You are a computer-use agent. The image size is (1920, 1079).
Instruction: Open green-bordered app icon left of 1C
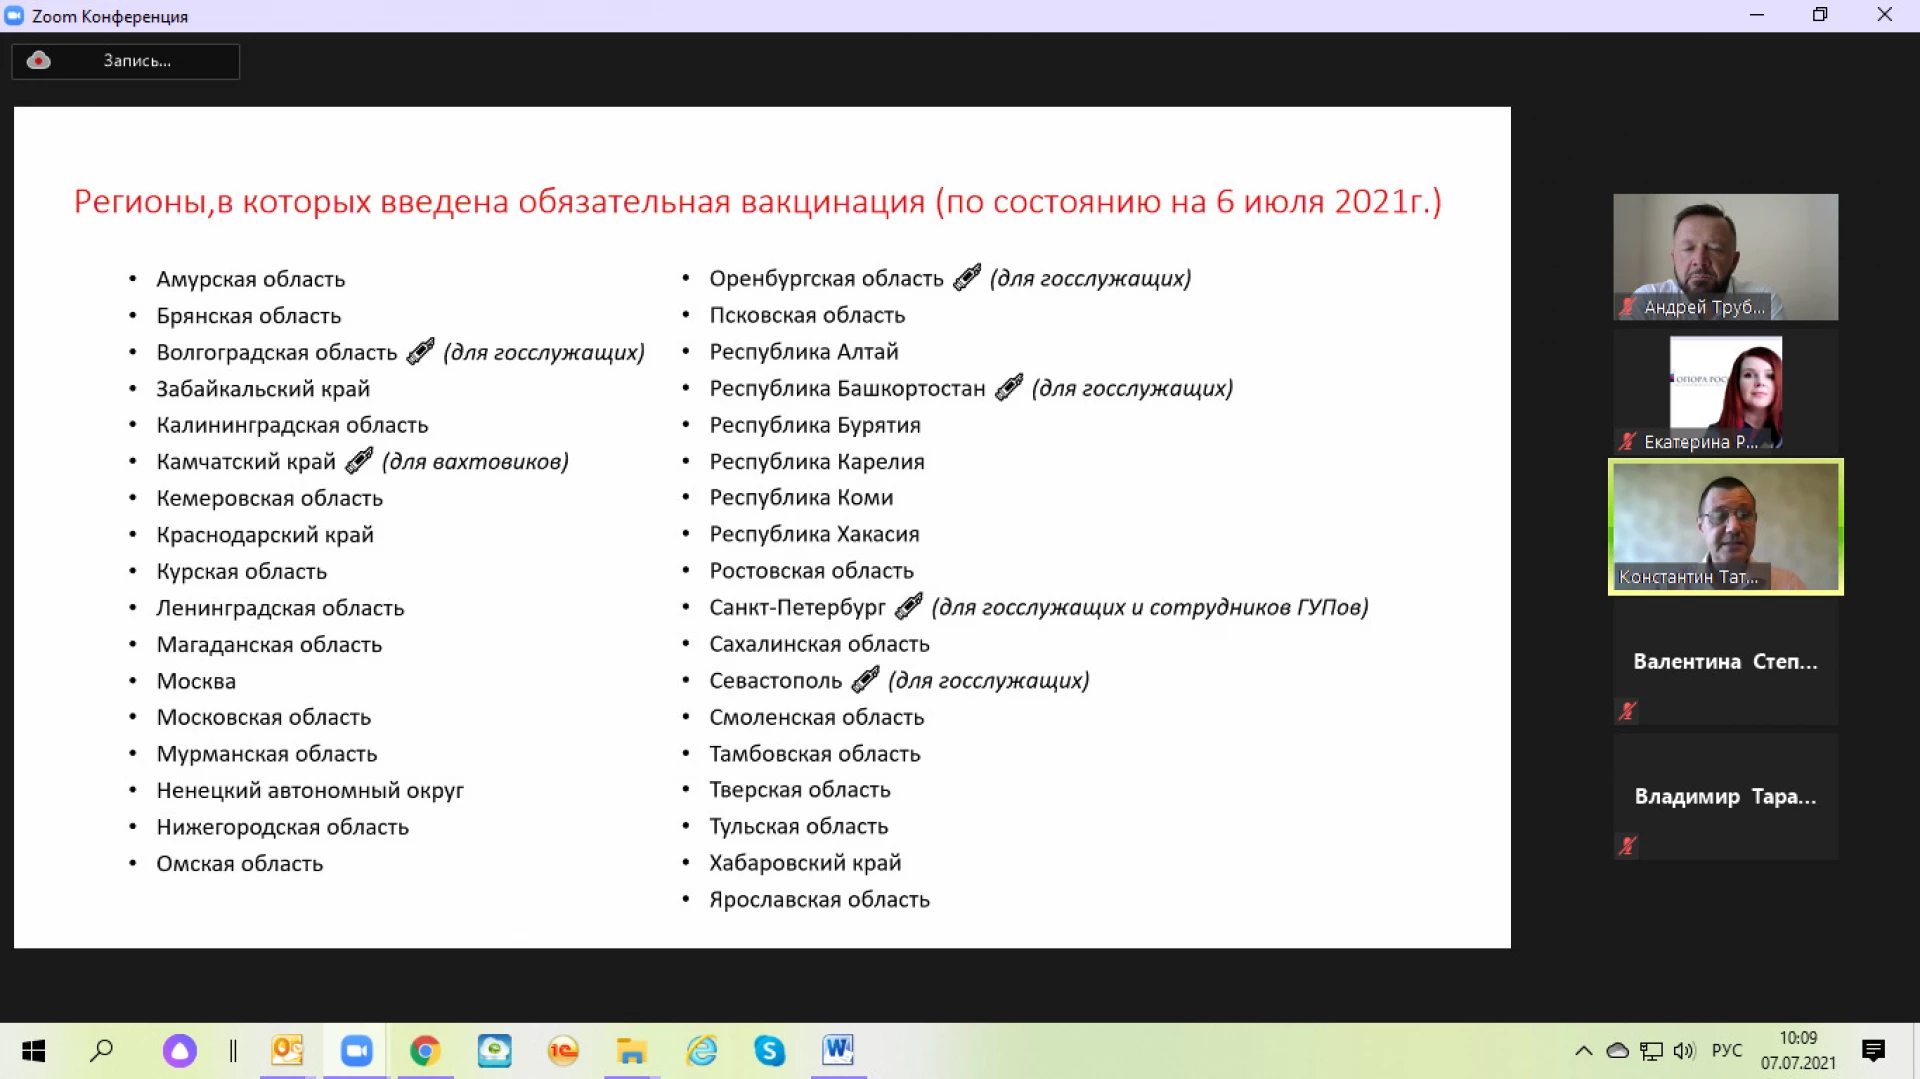coord(494,1050)
